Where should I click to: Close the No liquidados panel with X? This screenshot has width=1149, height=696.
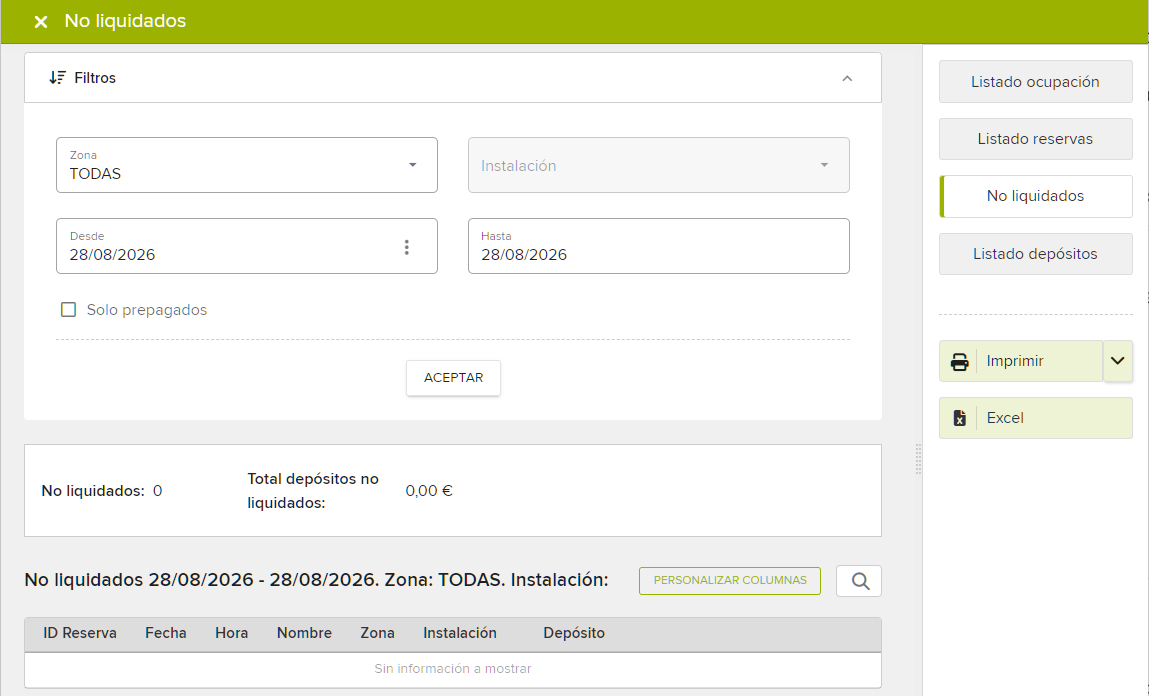coord(41,22)
